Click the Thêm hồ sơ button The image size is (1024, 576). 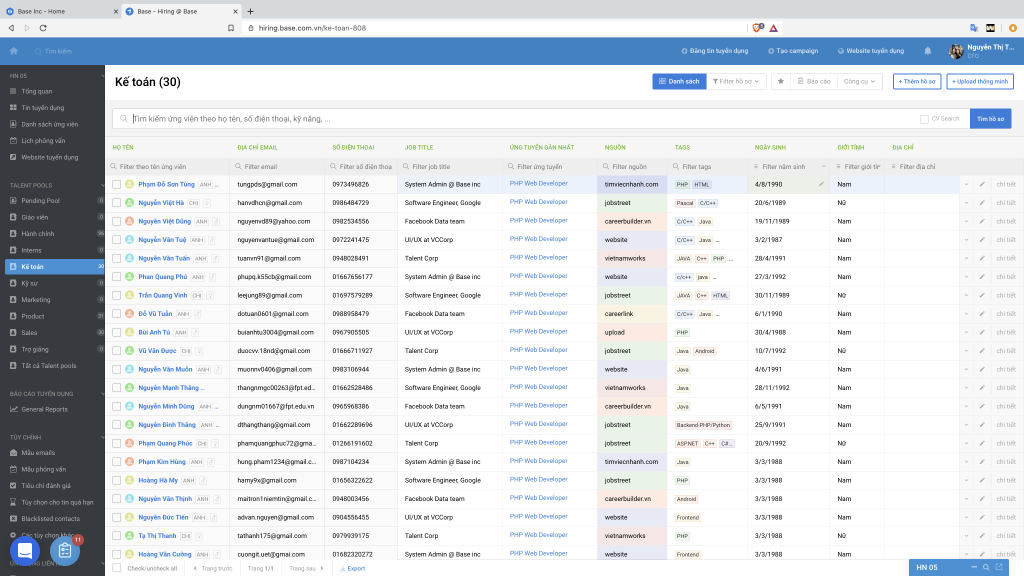[916, 81]
